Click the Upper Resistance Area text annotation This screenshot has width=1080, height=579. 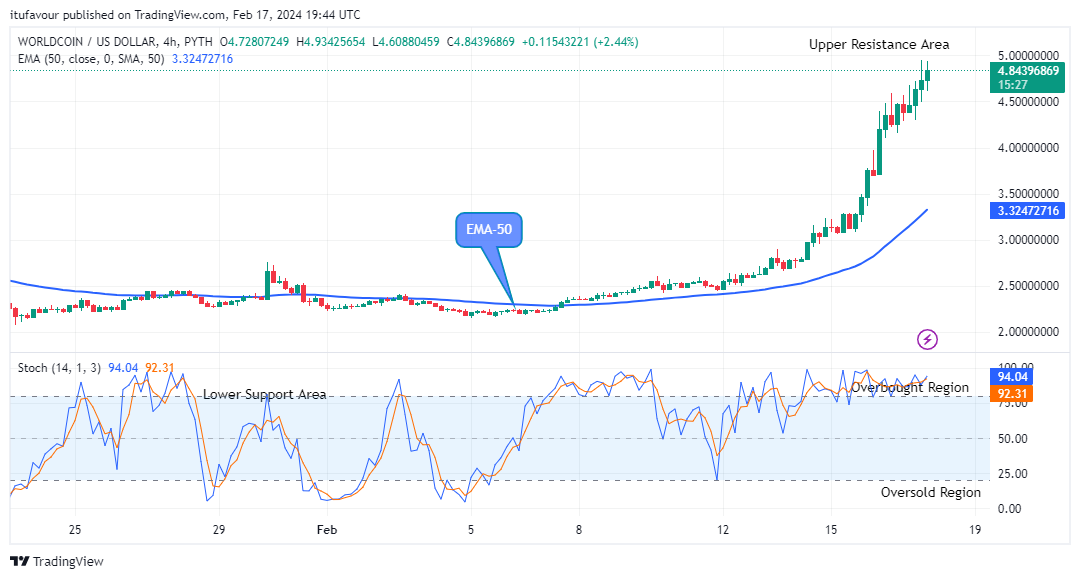point(879,45)
